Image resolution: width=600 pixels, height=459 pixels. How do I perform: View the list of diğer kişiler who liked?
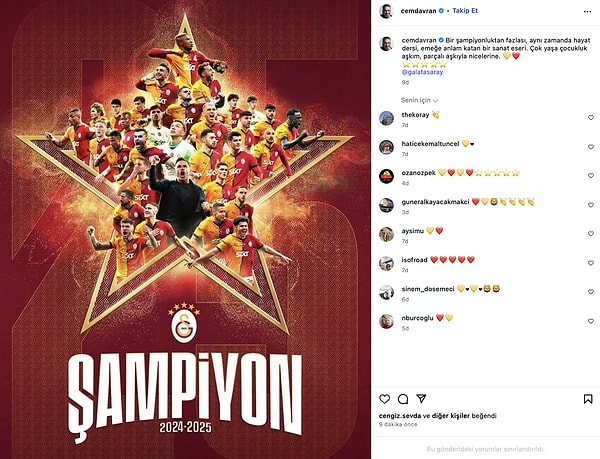click(x=449, y=416)
